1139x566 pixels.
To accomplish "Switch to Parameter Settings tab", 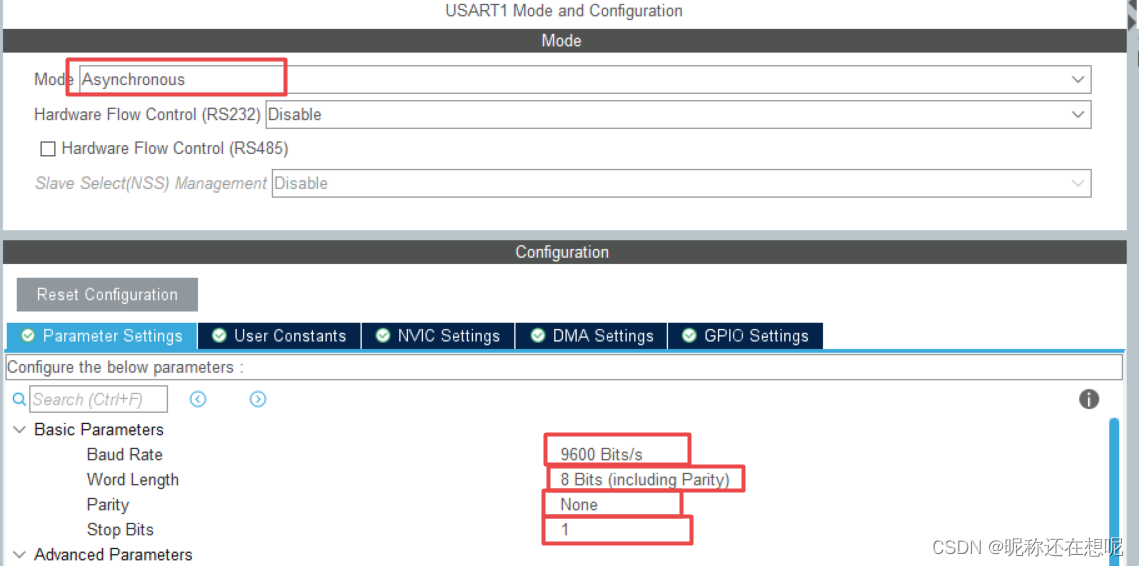I will pyautogui.click(x=102, y=336).
